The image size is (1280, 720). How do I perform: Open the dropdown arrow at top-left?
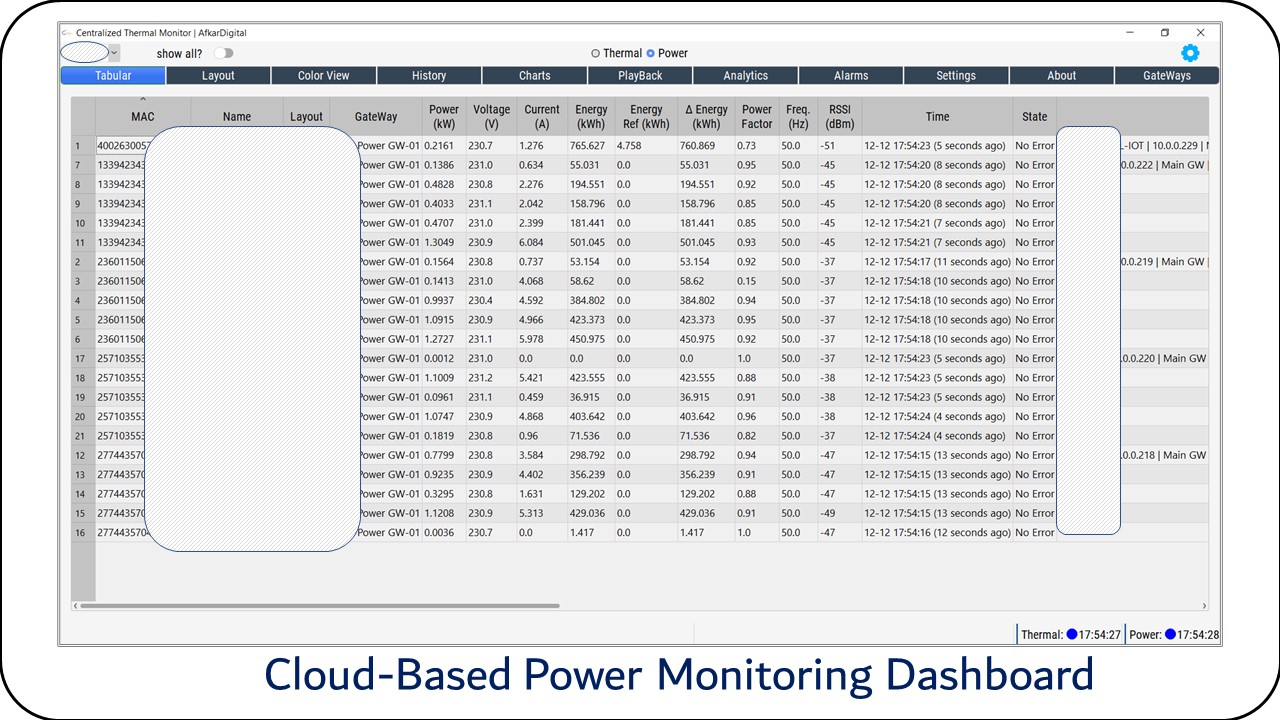(x=114, y=53)
